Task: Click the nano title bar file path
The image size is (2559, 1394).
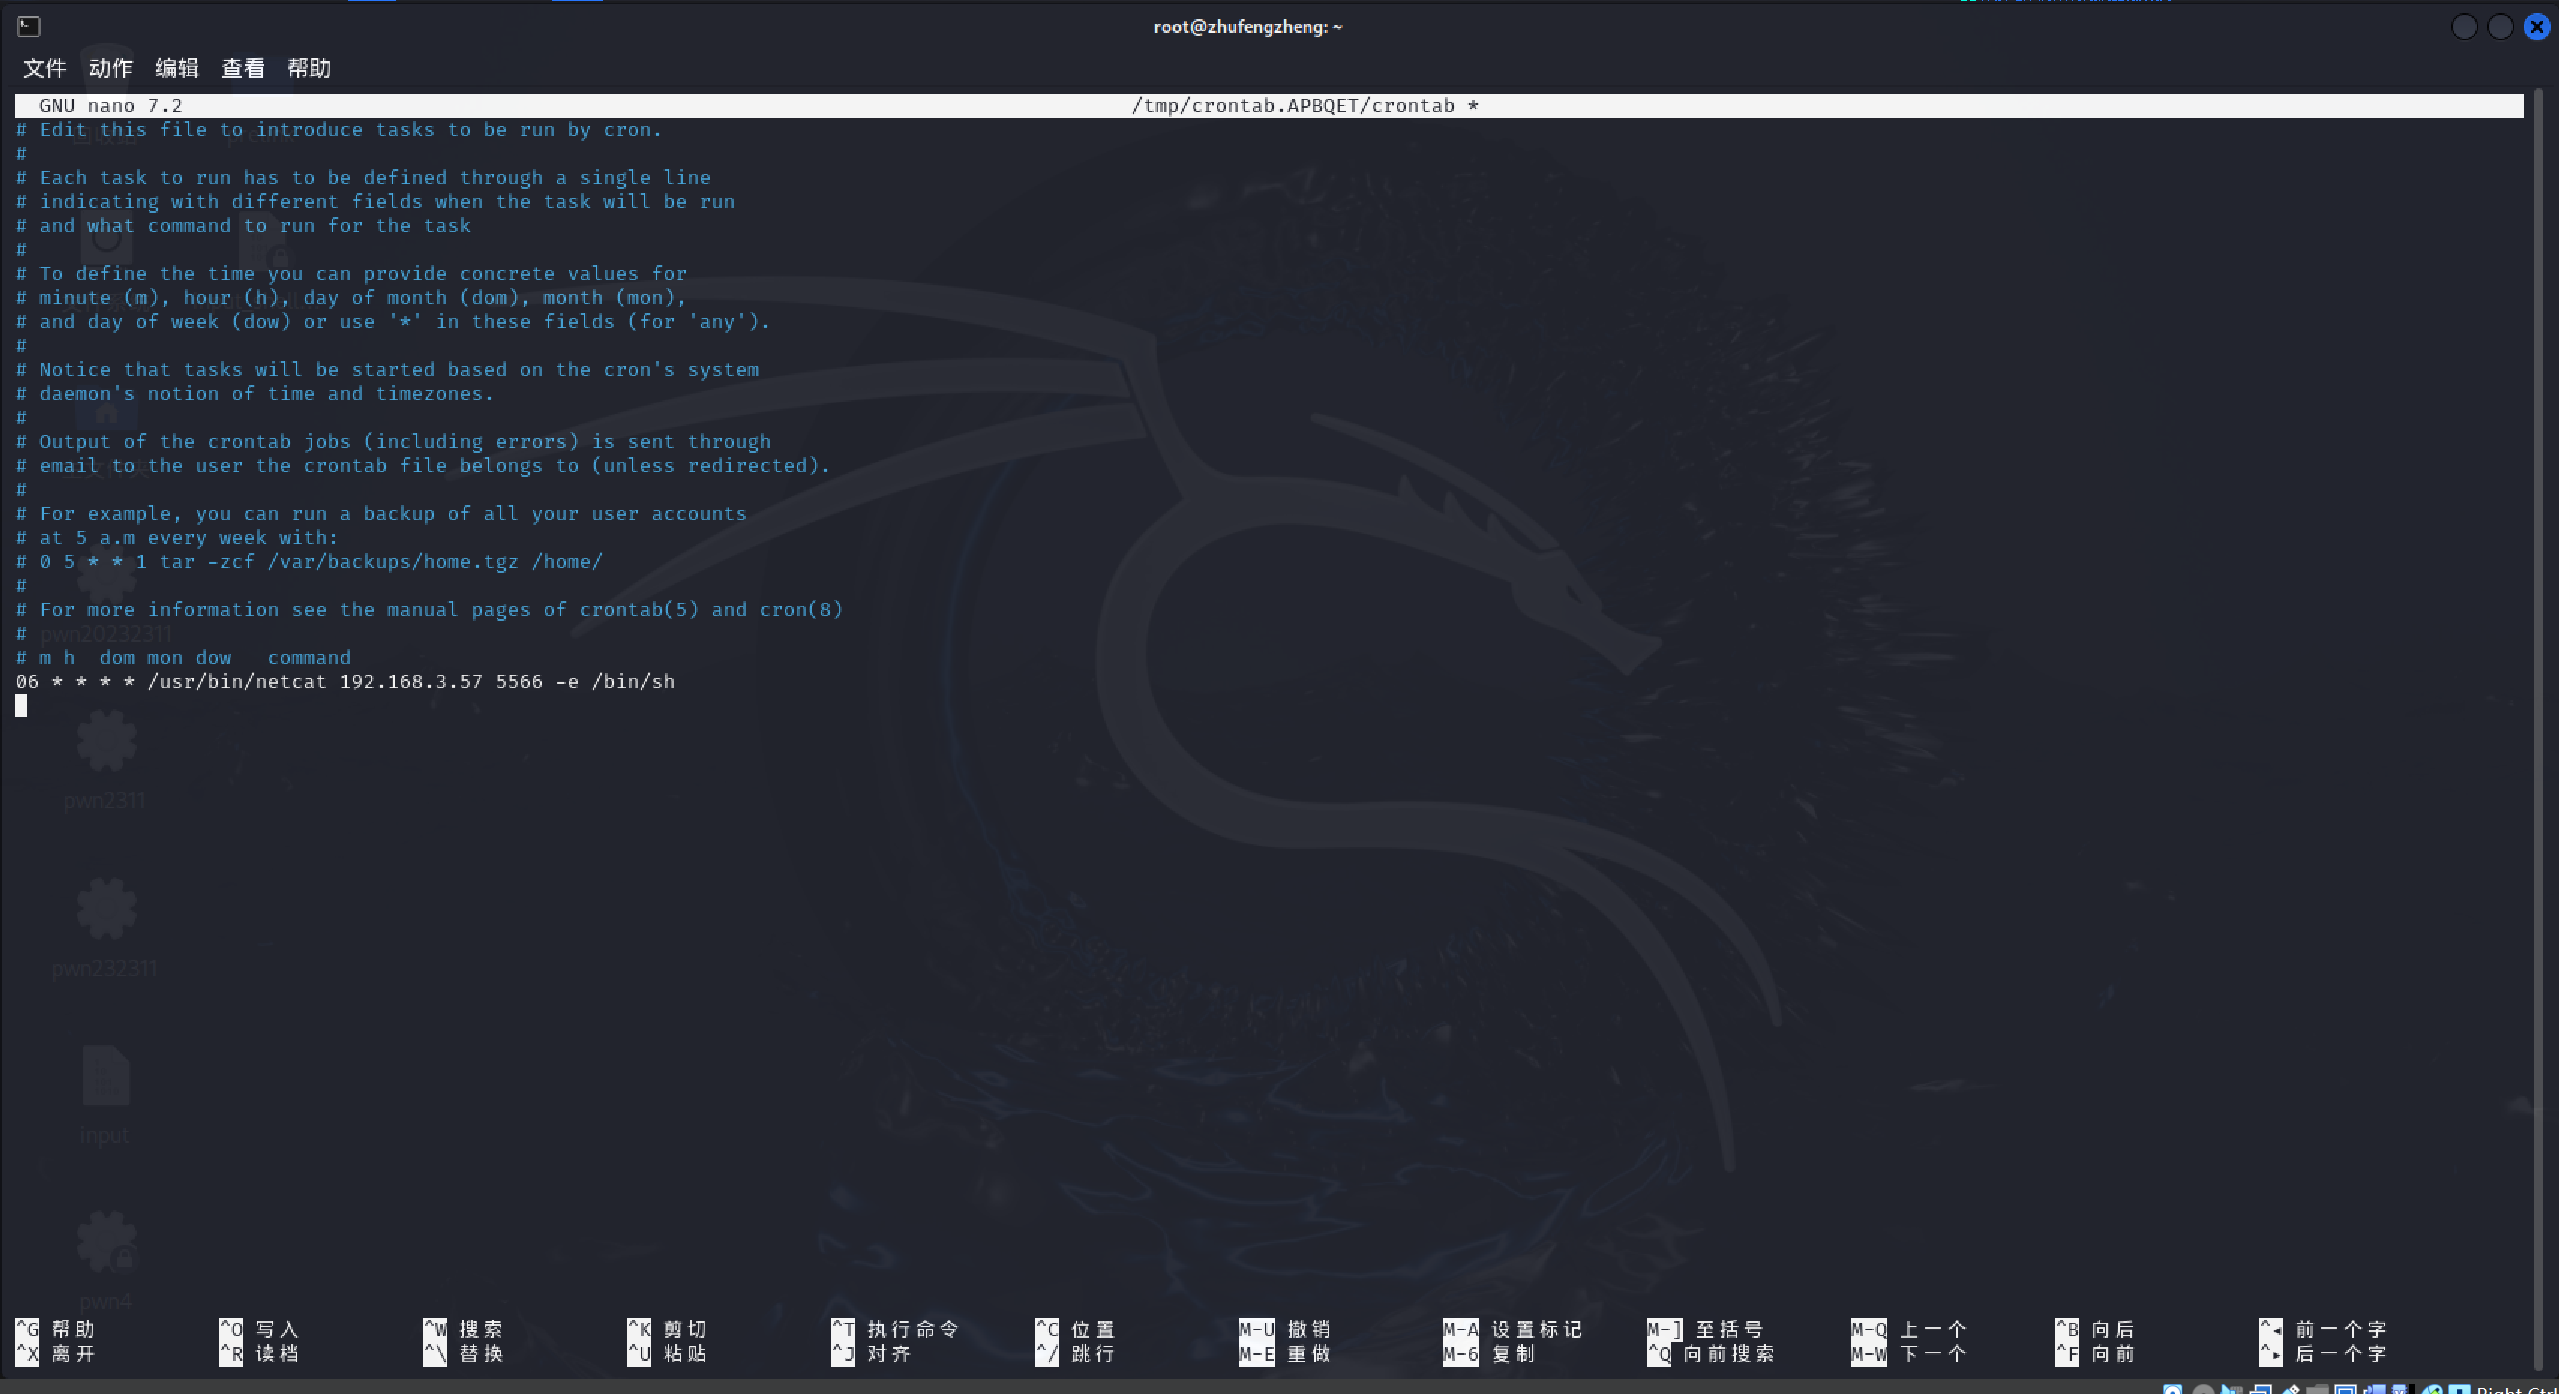Action: click(1293, 106)
